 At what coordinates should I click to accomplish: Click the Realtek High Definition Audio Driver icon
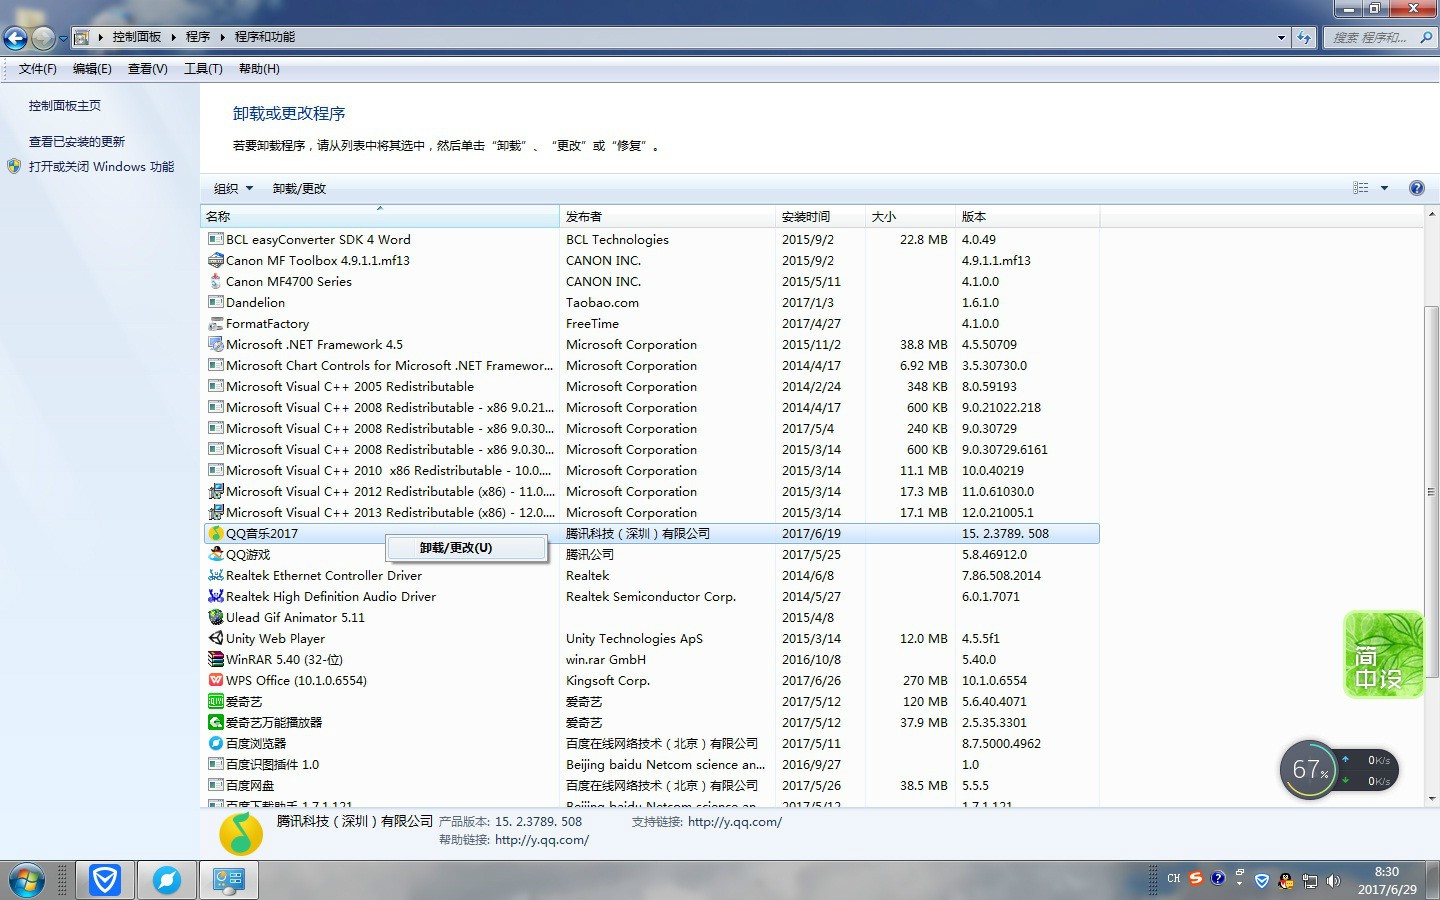(215, 597)
